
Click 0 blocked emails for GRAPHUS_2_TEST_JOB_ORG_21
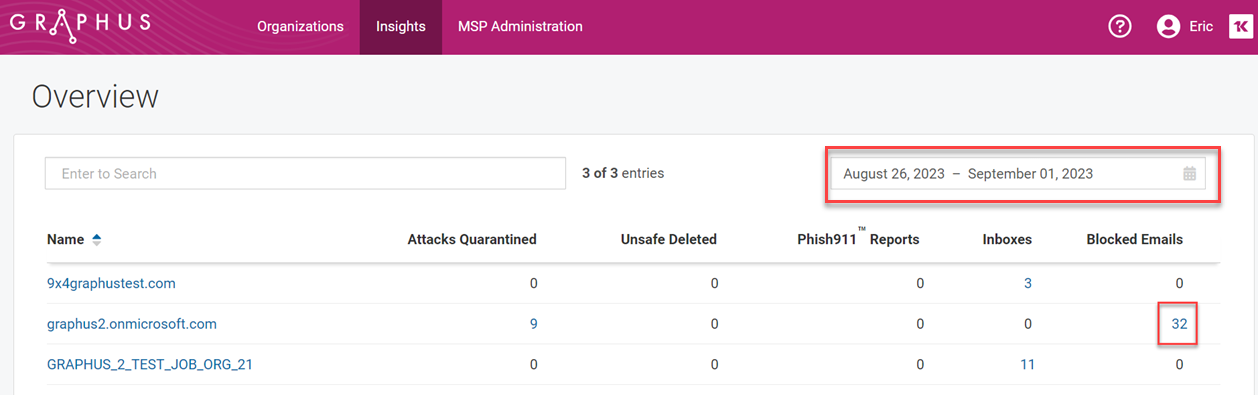pos(1179,365)
